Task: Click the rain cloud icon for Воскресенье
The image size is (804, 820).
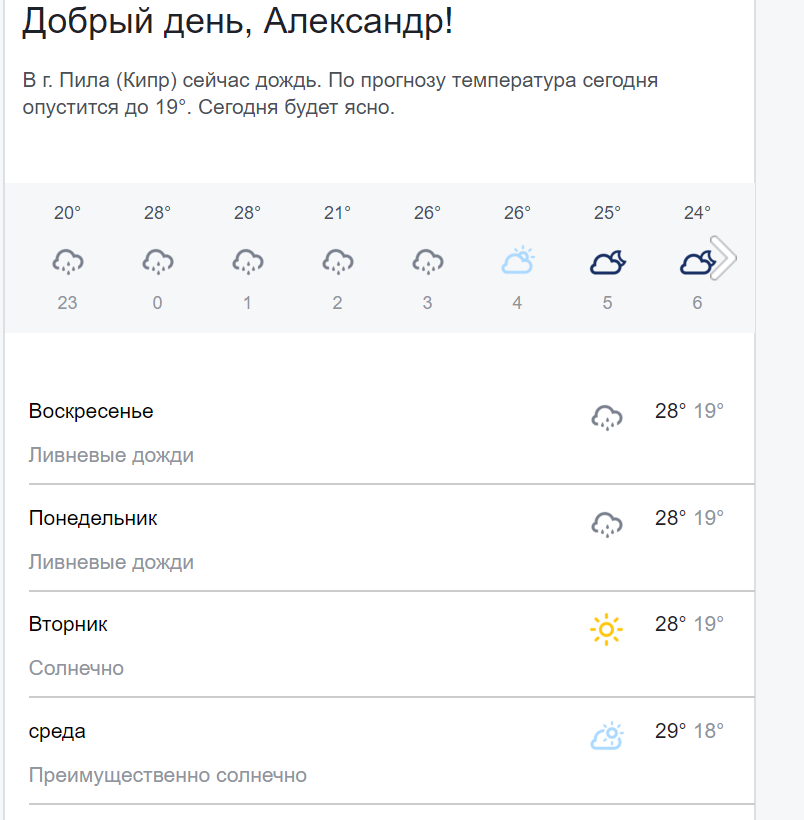Action: (x=606, y=416)
